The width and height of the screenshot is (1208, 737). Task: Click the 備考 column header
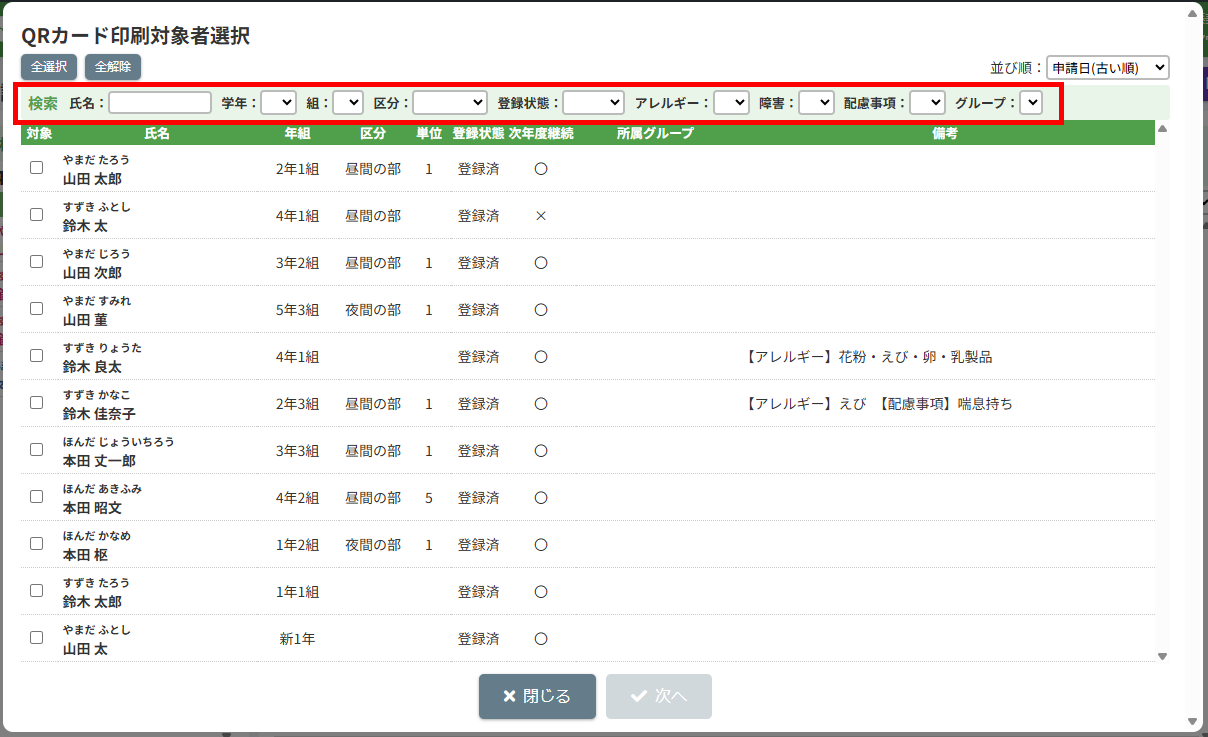point(944,133)
